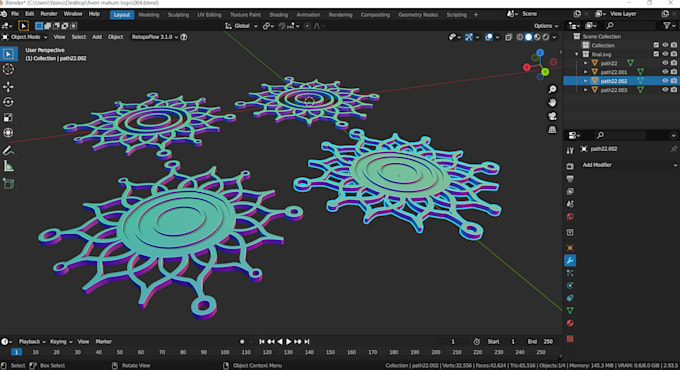
Task: Open the Scene properties tab
Action: 570,204
